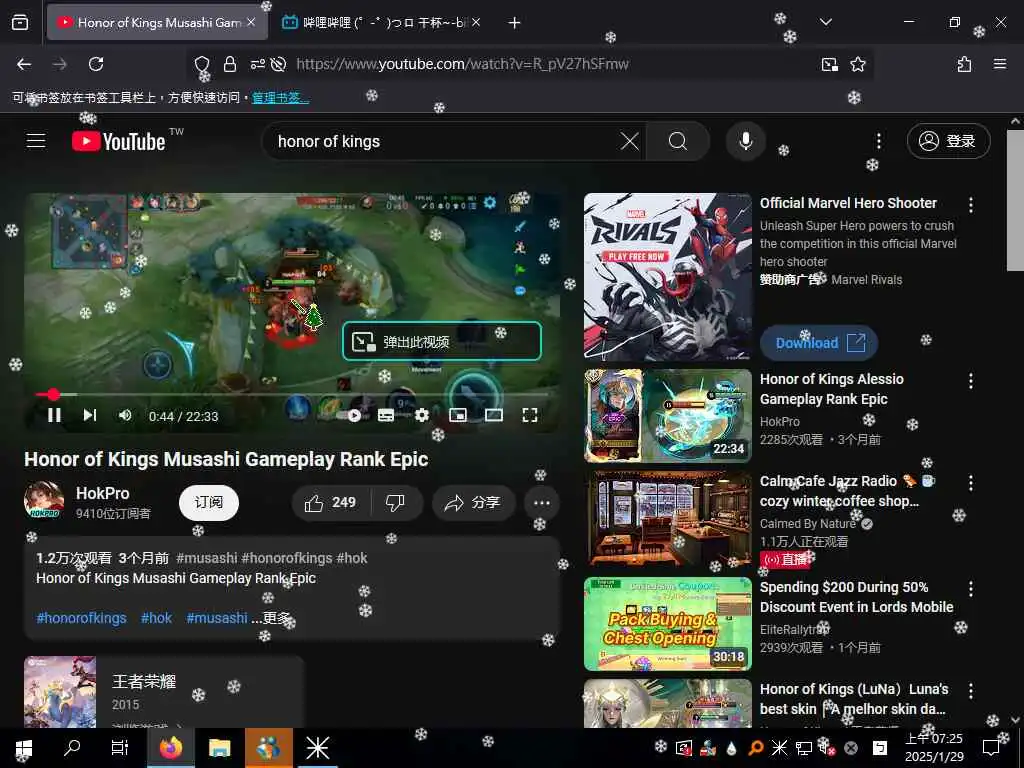Open the Calm Cafe Jazz Radio thumbnail
Screen dimensions: 1024x768
coord(667,519)
